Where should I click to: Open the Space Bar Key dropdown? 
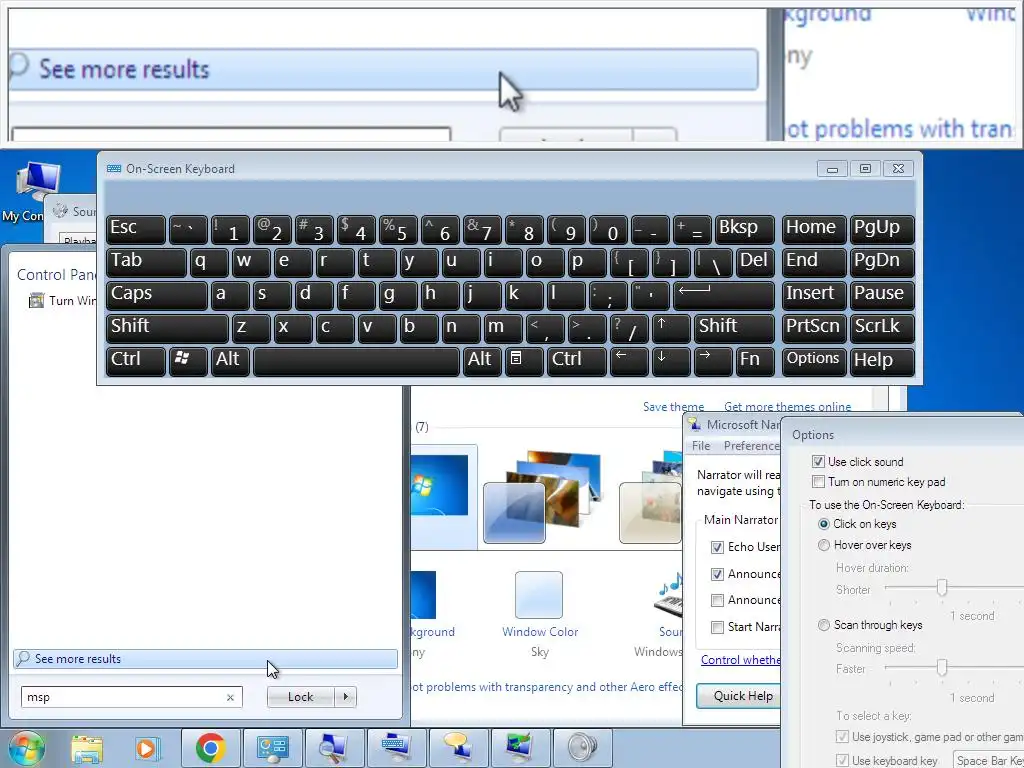click(x=988, y=761)
